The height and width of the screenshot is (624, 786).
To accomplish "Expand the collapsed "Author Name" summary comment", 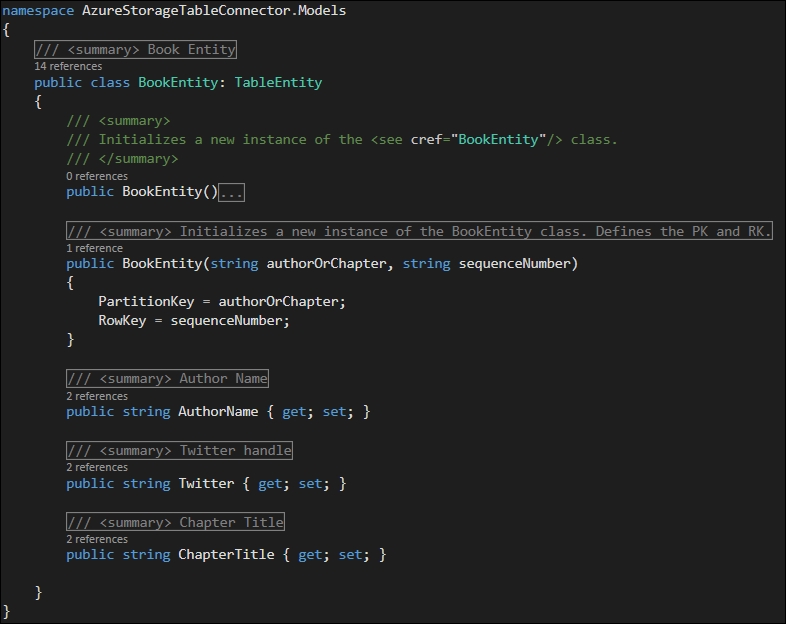I will pos(167,378).
